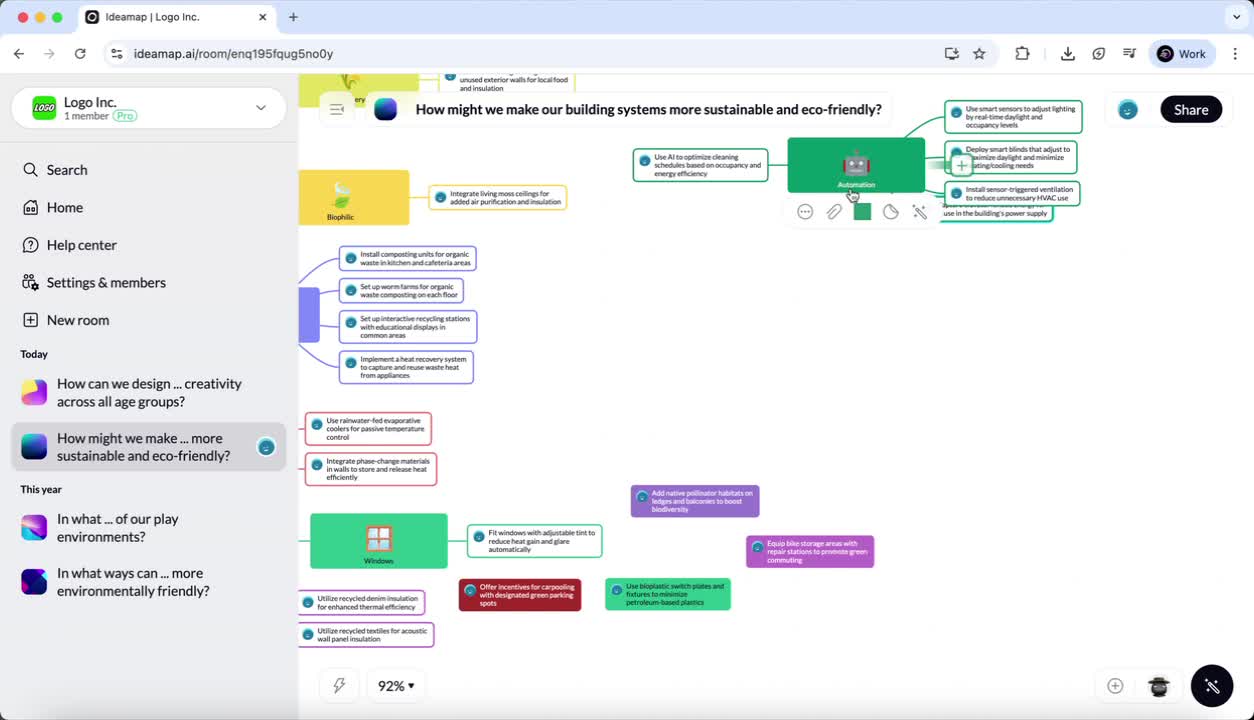Click the spy hat icon near the zoom controls
Image resolution: width=1254 pixels, height=720 pixels.
[x=1158, y=686]
